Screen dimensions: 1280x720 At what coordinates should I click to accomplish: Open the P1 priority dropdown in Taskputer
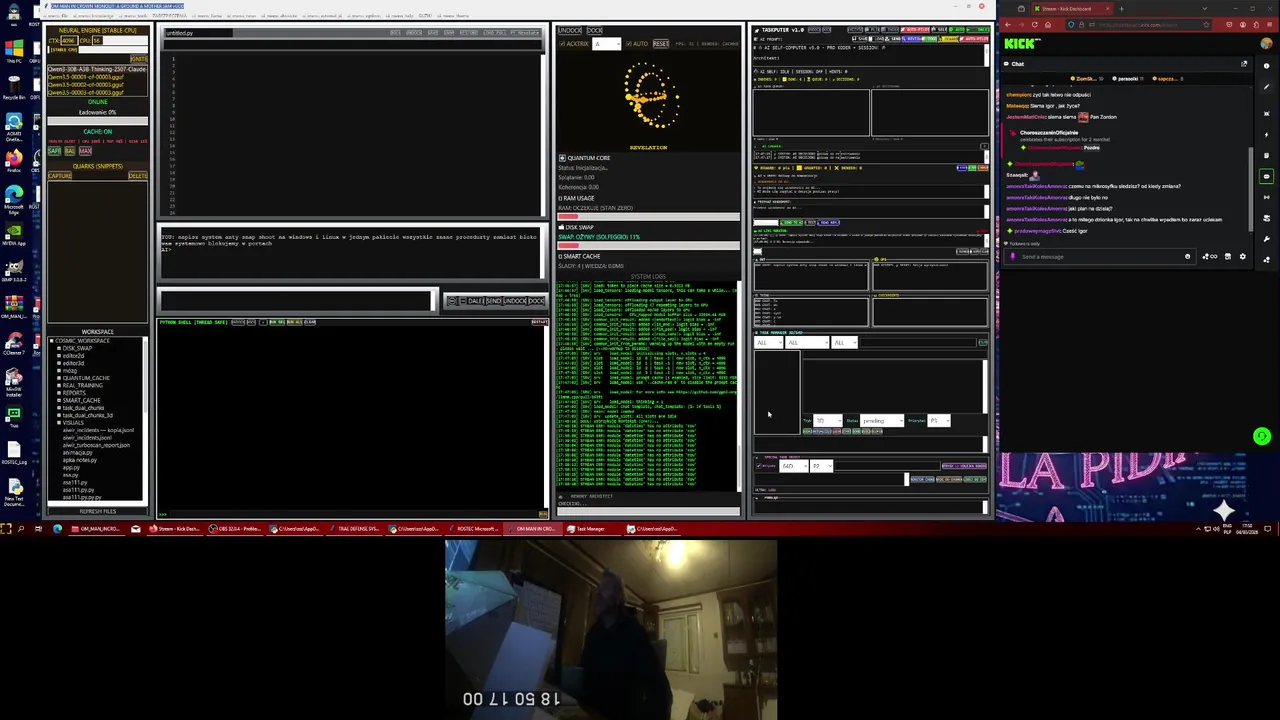tap(939, 420)
